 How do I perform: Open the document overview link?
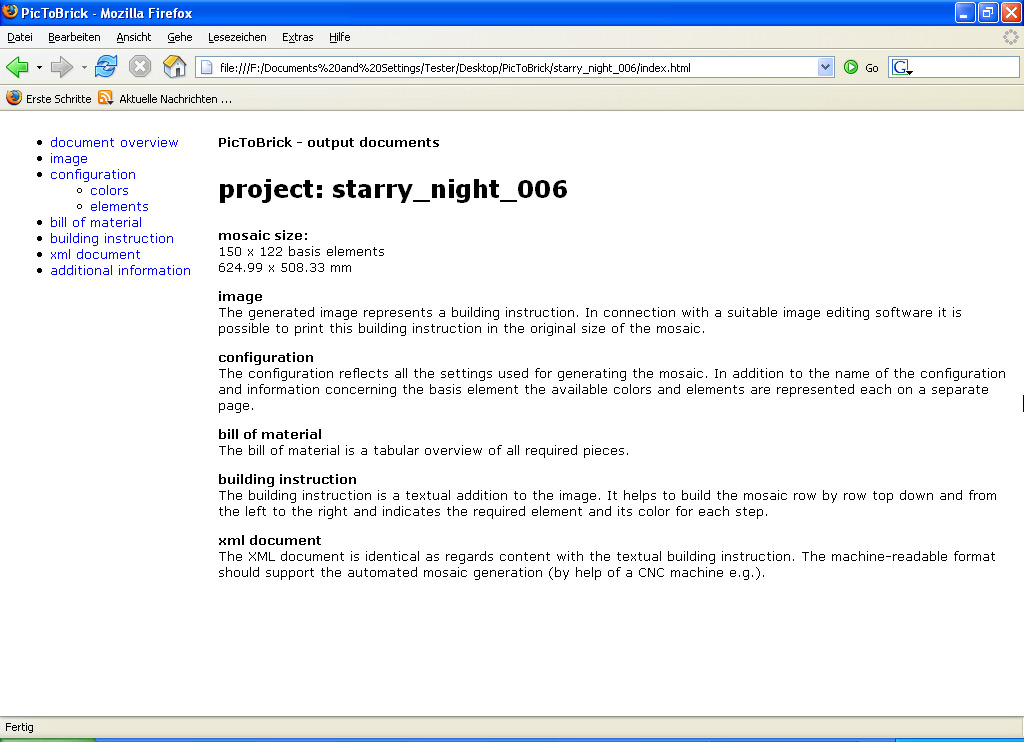coord(114,142)
